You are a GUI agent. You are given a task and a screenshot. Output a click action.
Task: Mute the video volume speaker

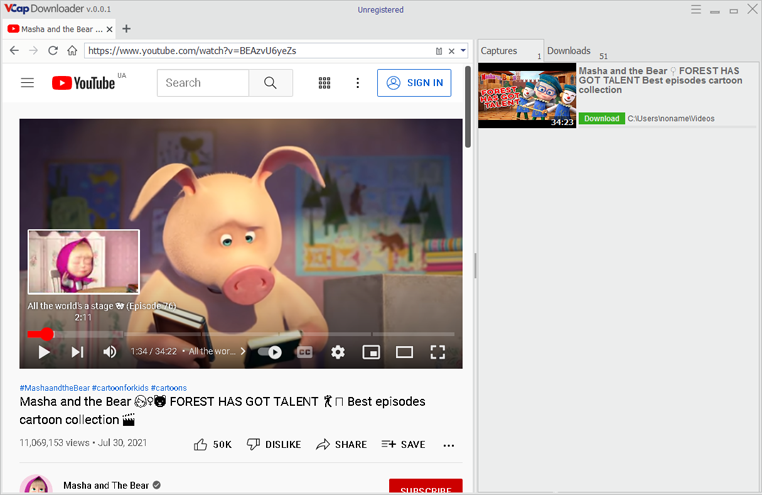point(110,352)
